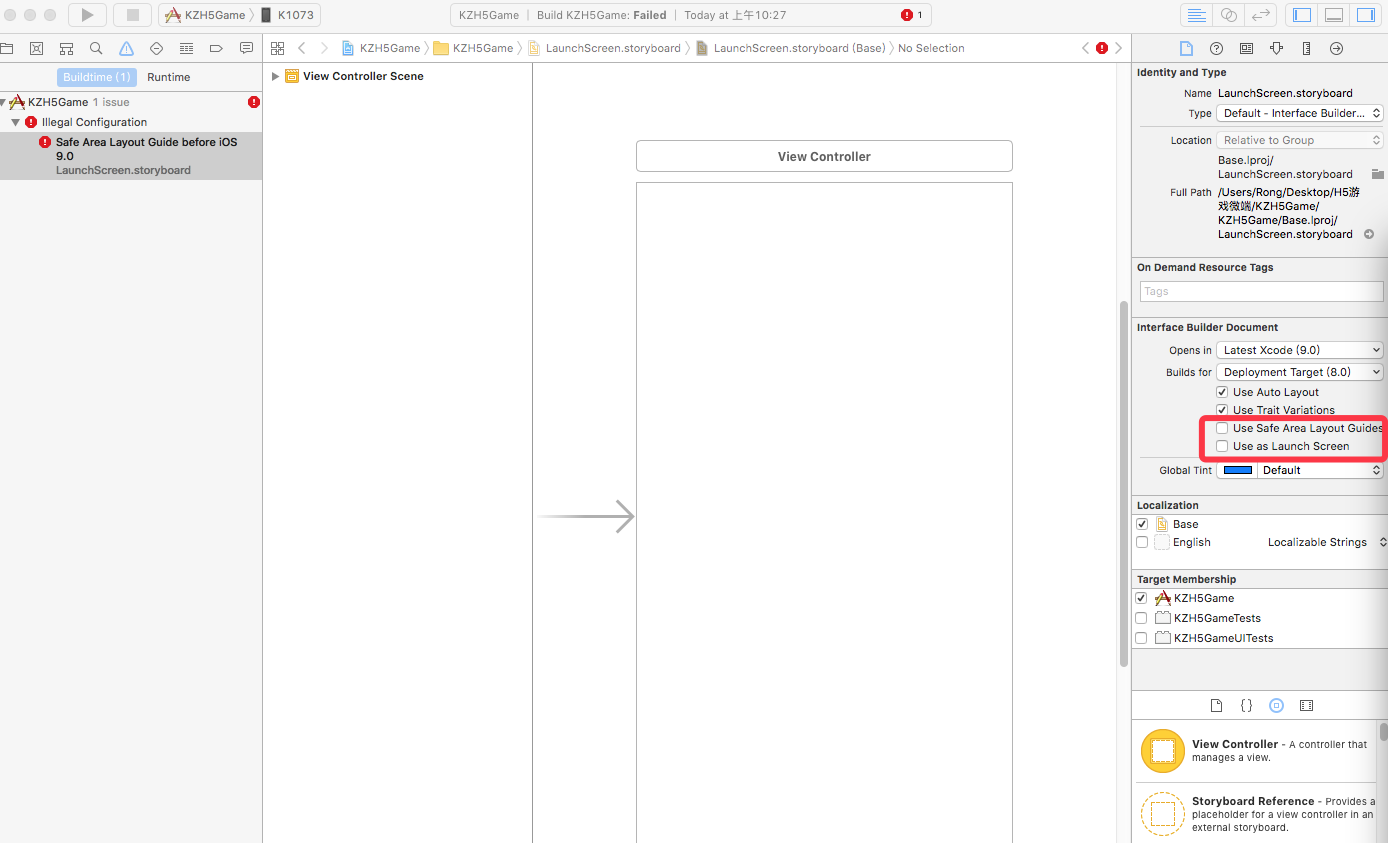Screen dimensions: 1388x843
Task: Open the report navigator speech bubble icon
Action: click(246, 48)
